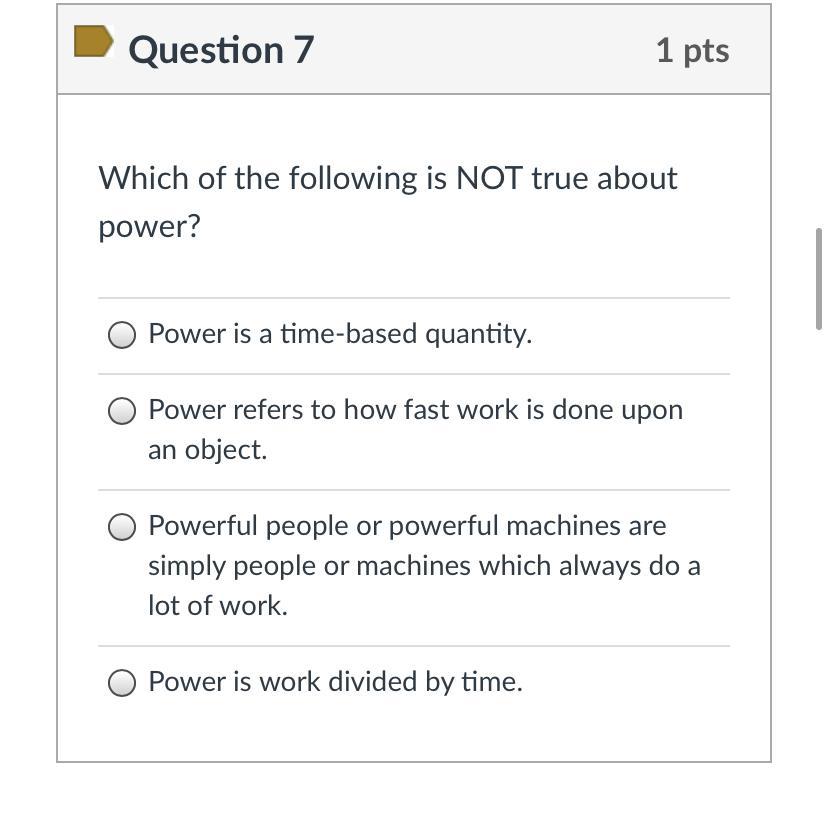Click 'an object.' in the second answer
This screenshot has width=828, height=829.
[207, 450]
